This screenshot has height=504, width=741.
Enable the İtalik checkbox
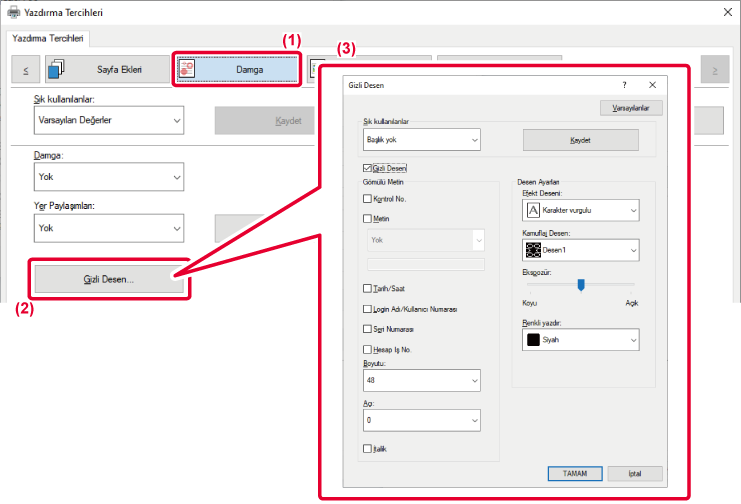[x=368, y=449]
